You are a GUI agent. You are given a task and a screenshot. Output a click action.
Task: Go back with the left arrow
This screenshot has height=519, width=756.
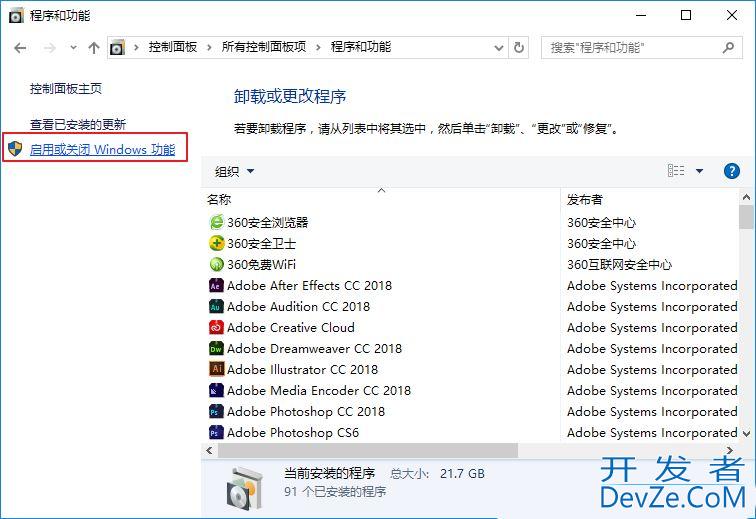point(20,48)
